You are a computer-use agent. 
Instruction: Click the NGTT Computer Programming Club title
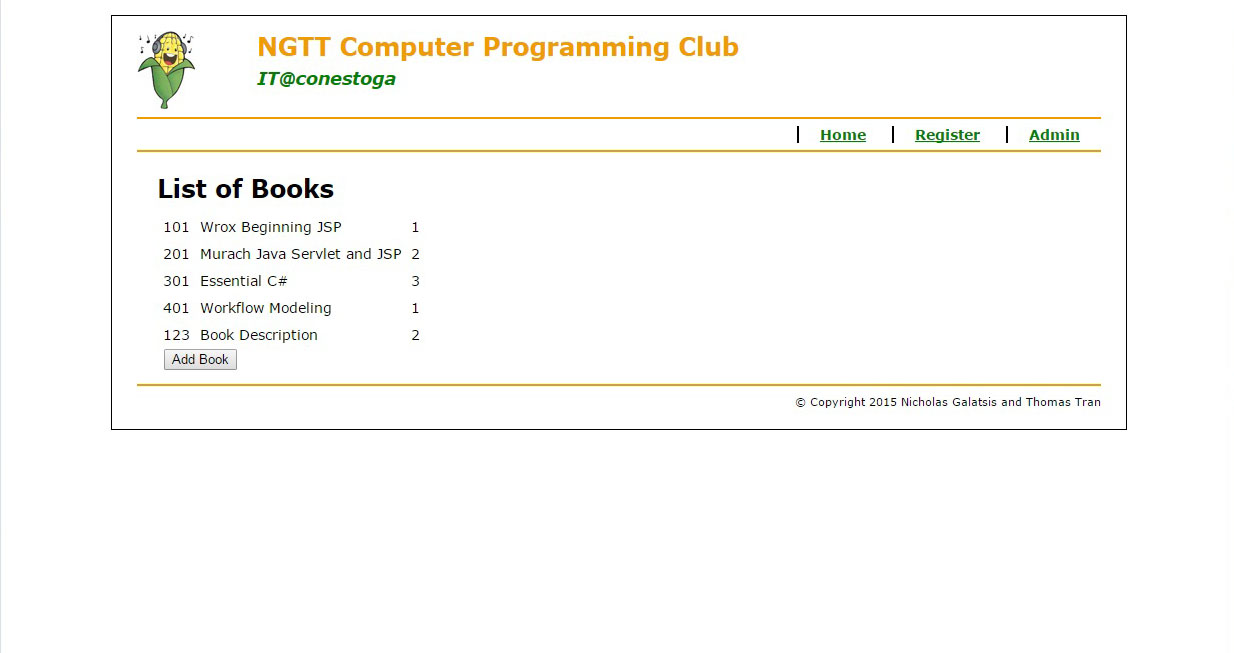[x=497, y=47]
